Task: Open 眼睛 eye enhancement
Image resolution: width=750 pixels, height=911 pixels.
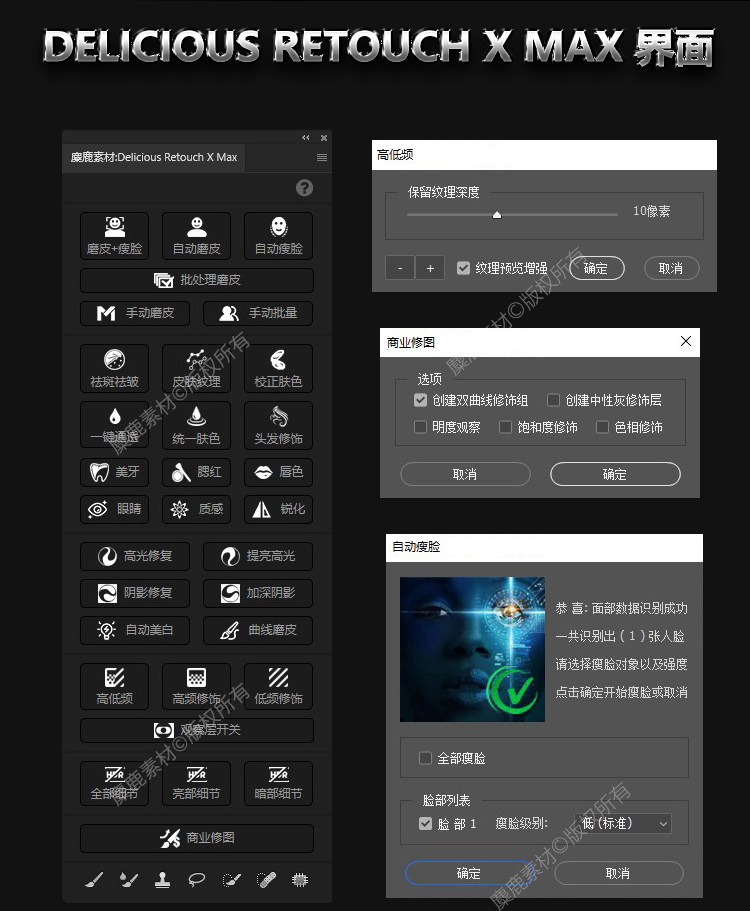Action: (114, 509)
